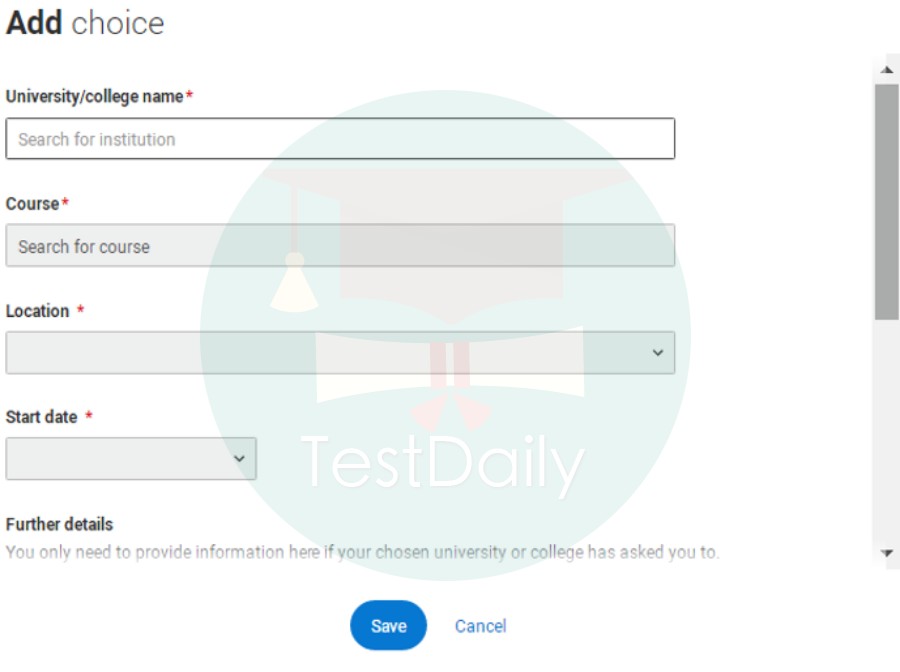Click the scrollbar down arrow
Viewport: 900px width, 672px height.
(x=886, y=552)
